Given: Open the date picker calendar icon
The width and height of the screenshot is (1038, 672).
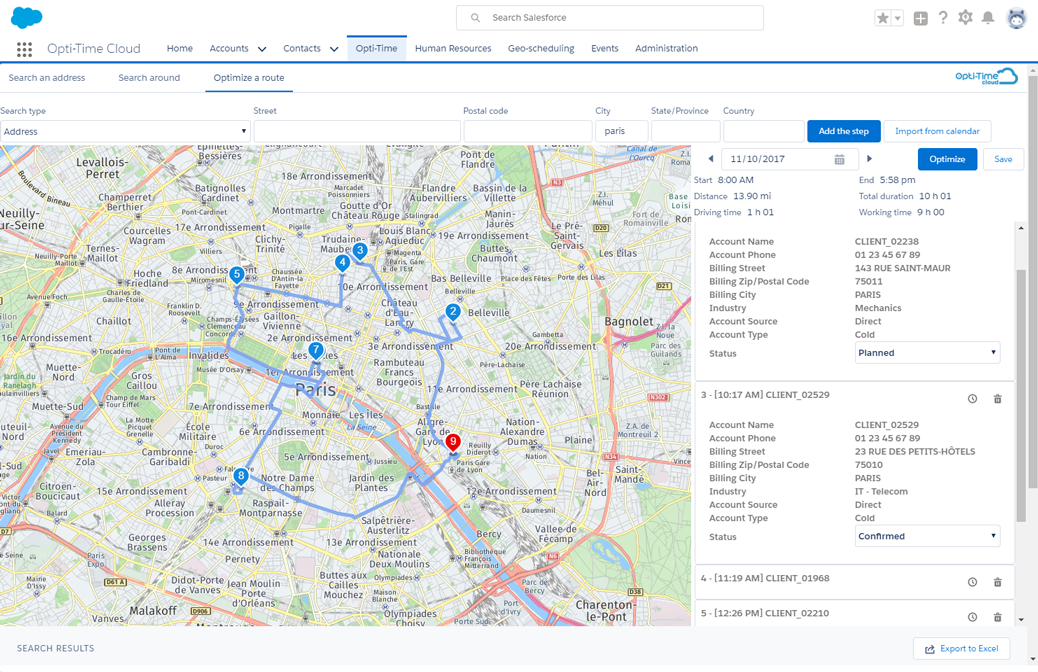Looking at the screenshot, I should (838, 159).
